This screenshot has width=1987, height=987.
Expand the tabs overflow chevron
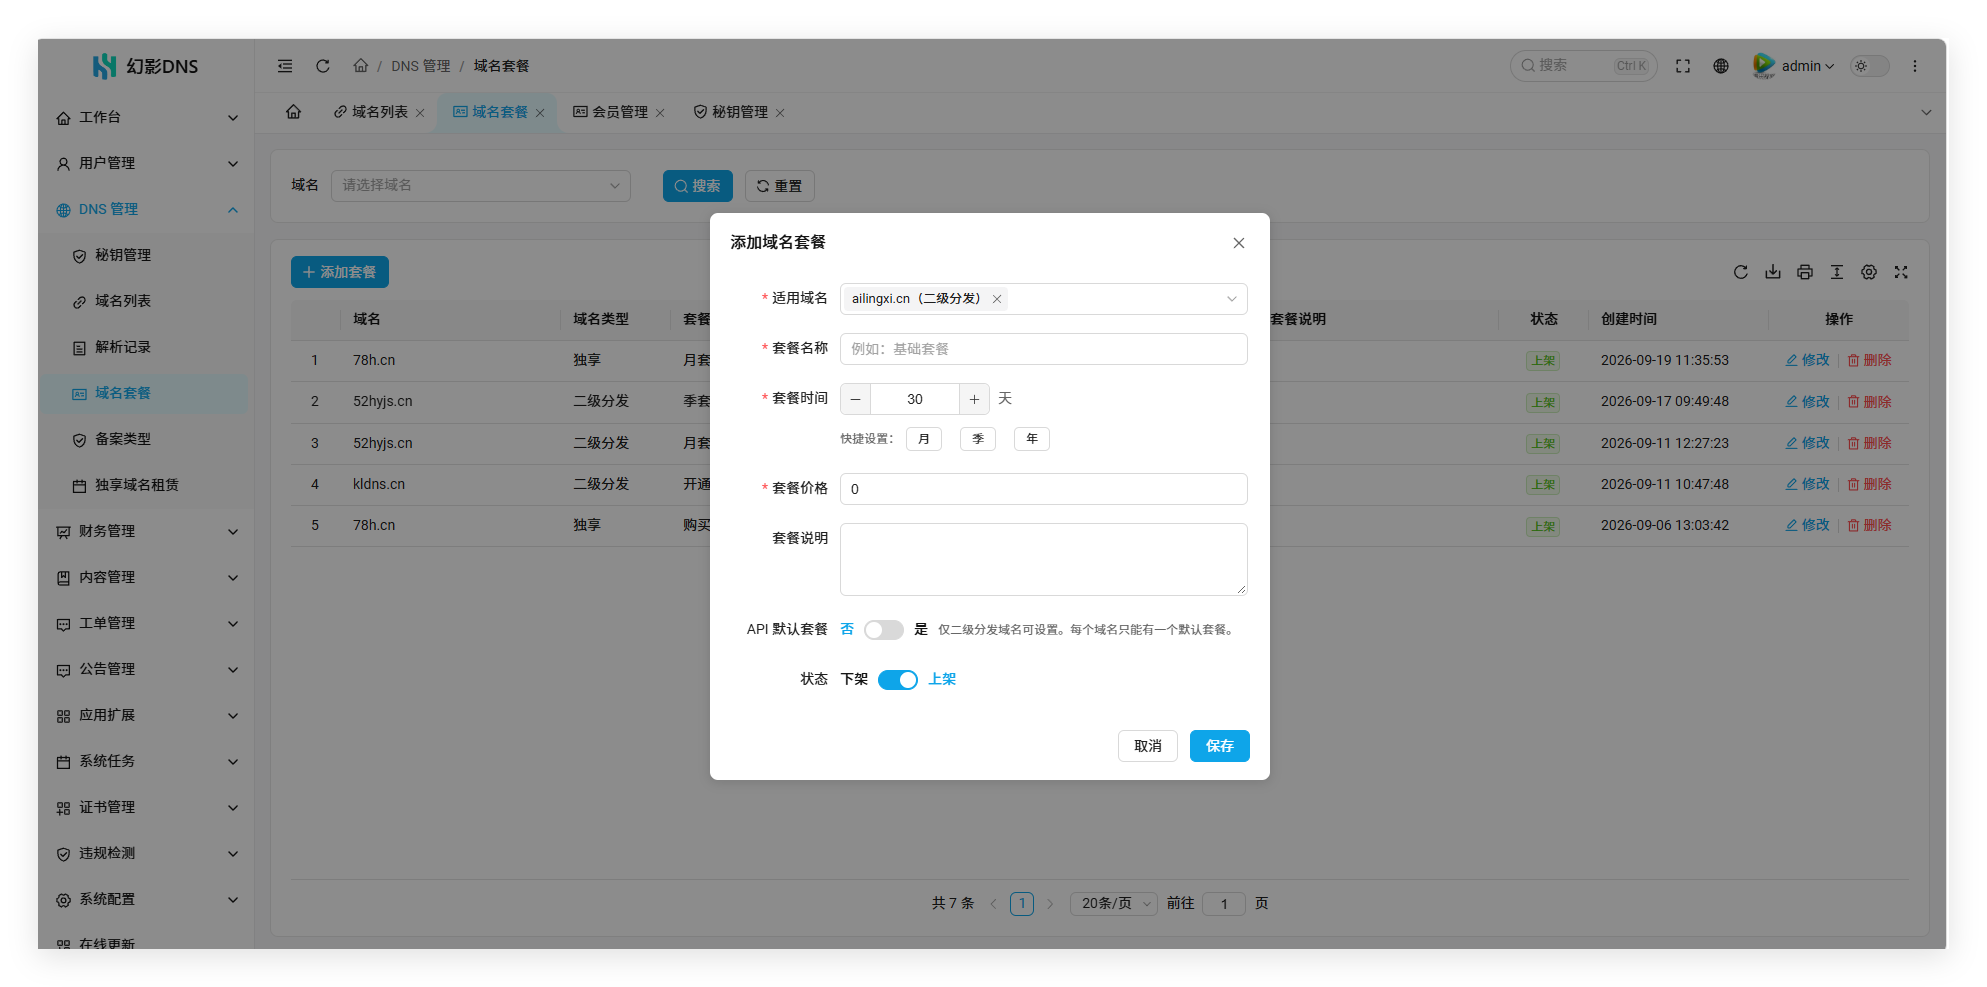click(x=1926, y=113)
